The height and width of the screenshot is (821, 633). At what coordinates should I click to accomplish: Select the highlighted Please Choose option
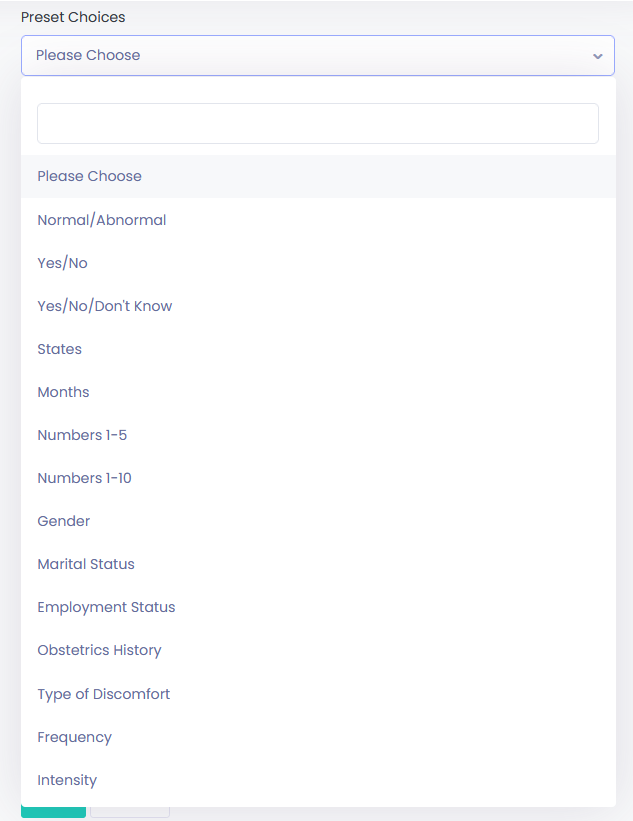318,176
